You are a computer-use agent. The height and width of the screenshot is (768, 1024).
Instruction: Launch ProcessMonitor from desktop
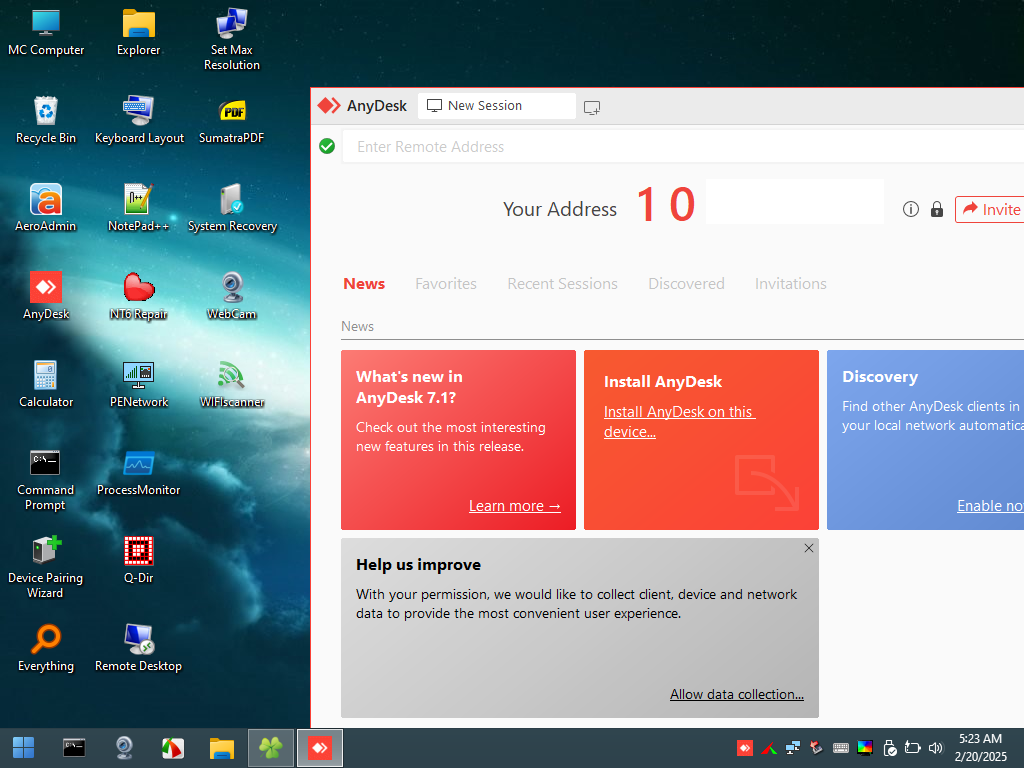138,472
